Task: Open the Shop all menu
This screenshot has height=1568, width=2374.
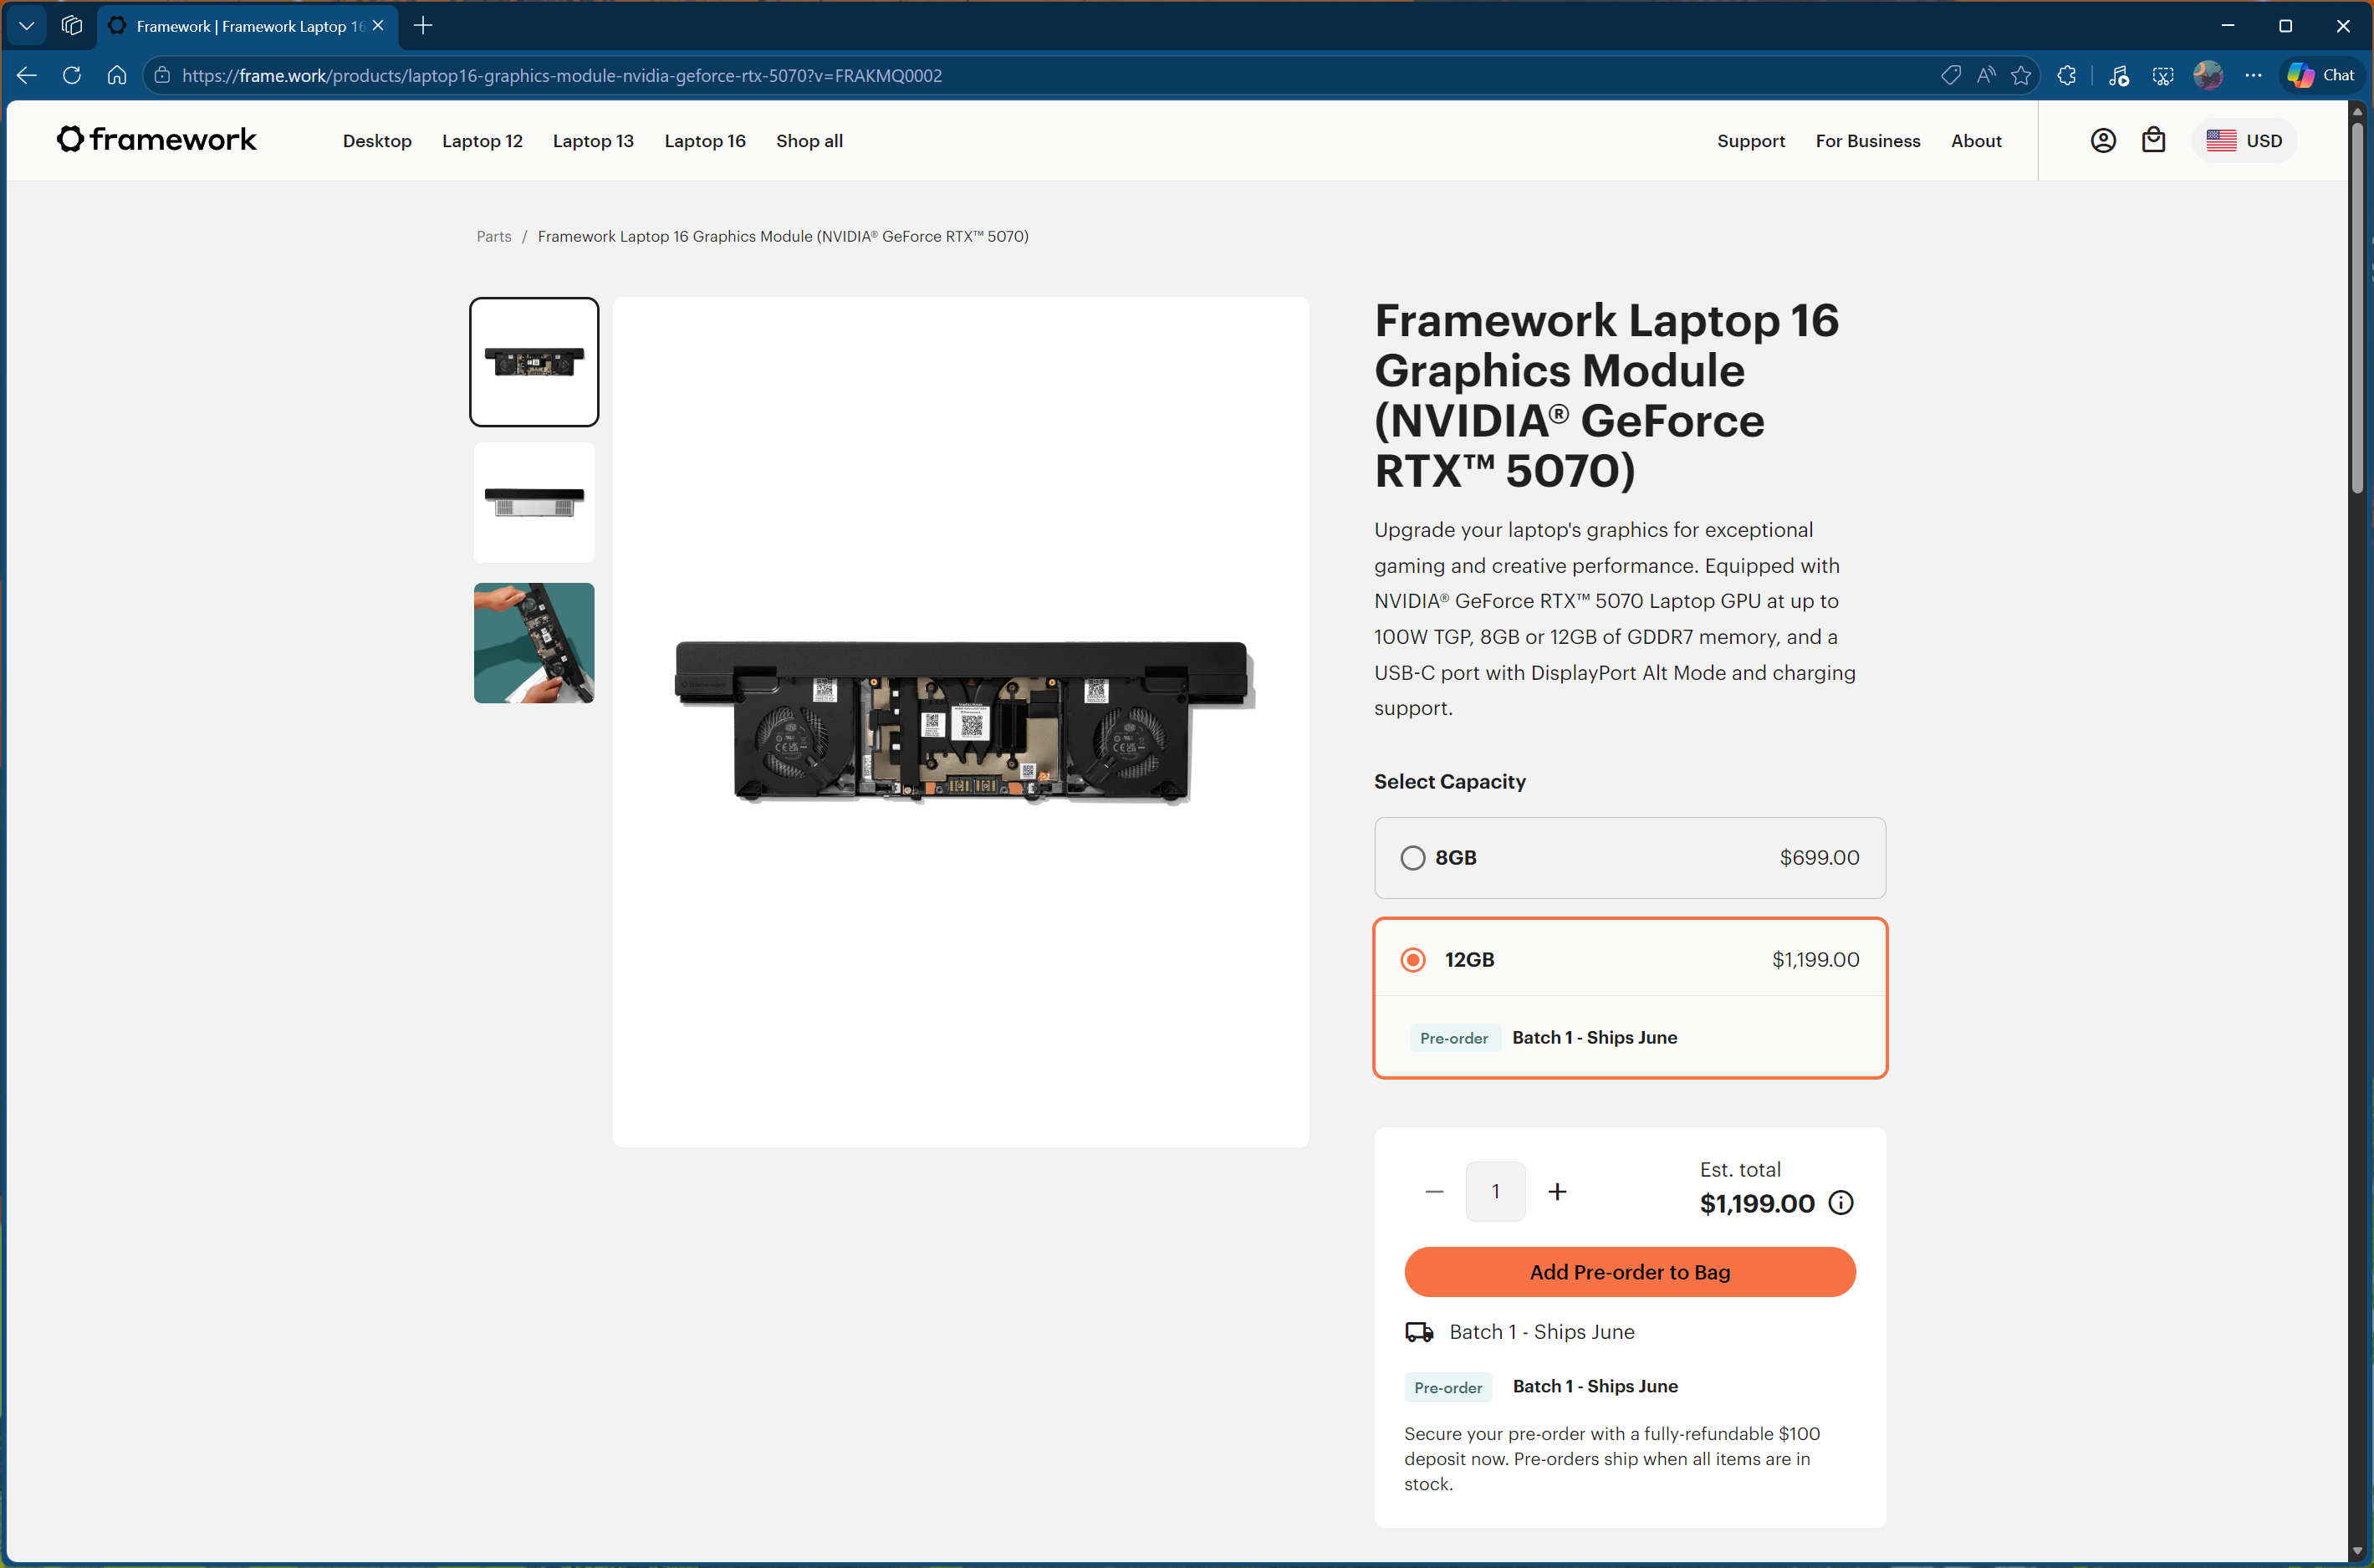Action: pyautogui.click(x=809, y=141)
